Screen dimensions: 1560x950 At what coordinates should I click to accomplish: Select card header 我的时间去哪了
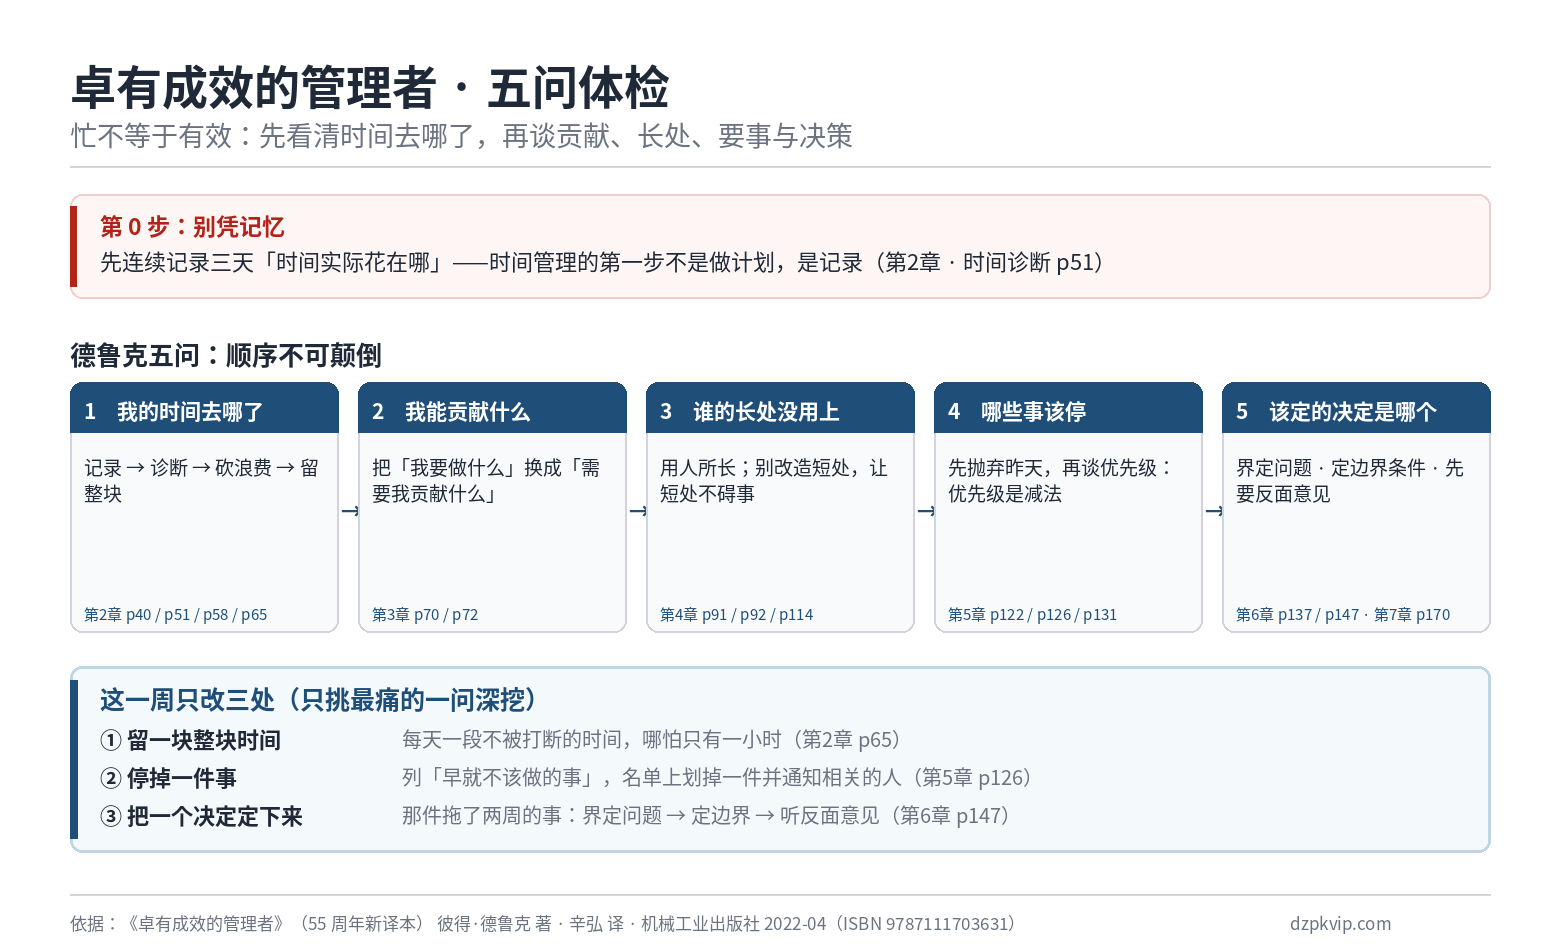point(204,408)
